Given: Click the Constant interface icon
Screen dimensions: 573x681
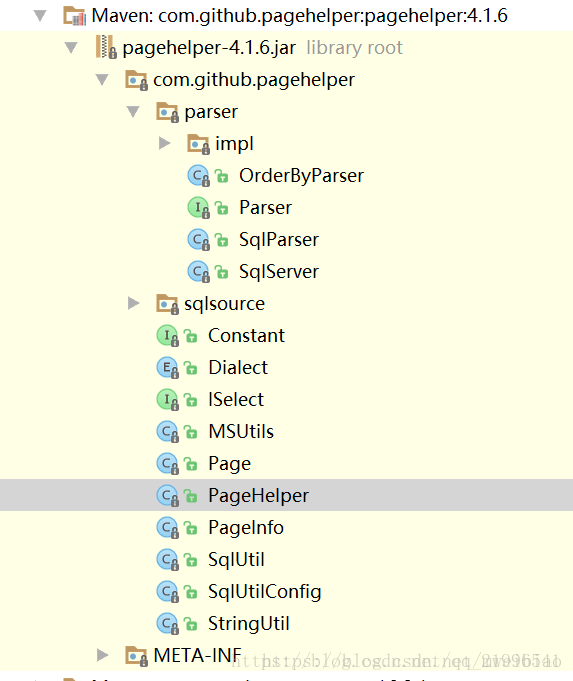Looking at the screenshot, I should tap(168, 336).
